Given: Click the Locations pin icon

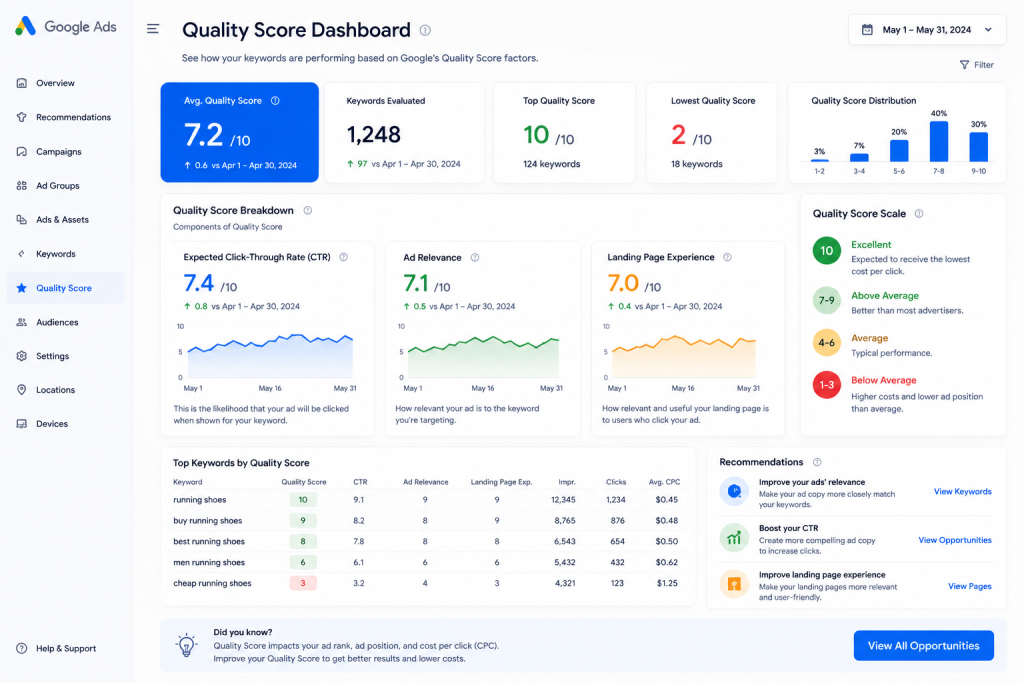Looking at the screenshot, I should click(x=22, y=390).
